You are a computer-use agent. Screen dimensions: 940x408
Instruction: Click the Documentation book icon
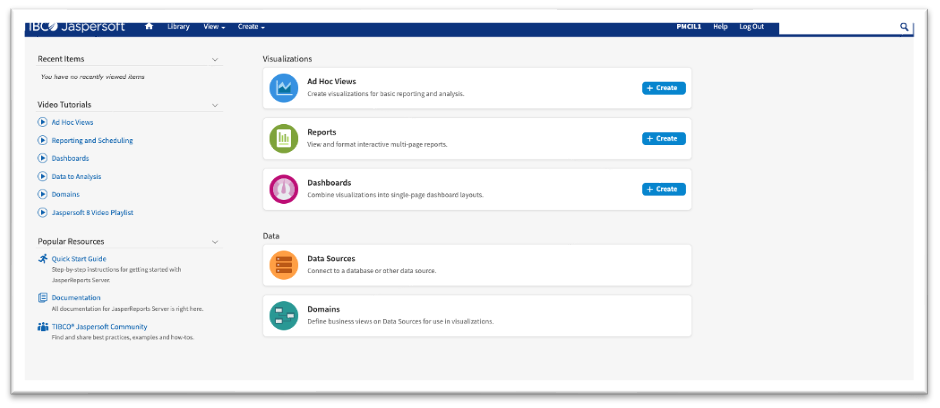(x=43, y=297)
